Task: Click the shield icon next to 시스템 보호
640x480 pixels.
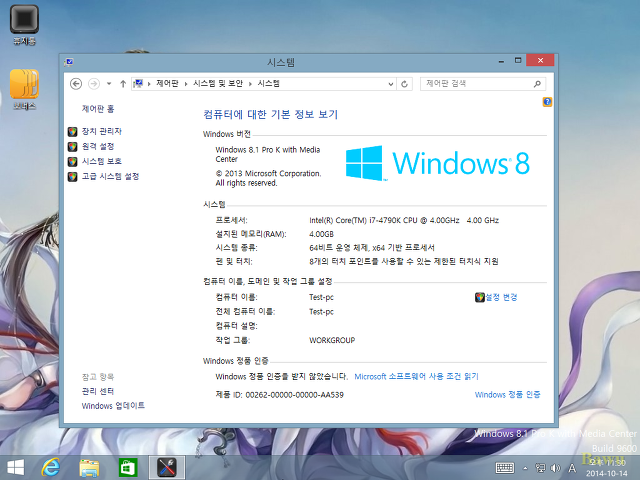Action: point(73,162)
